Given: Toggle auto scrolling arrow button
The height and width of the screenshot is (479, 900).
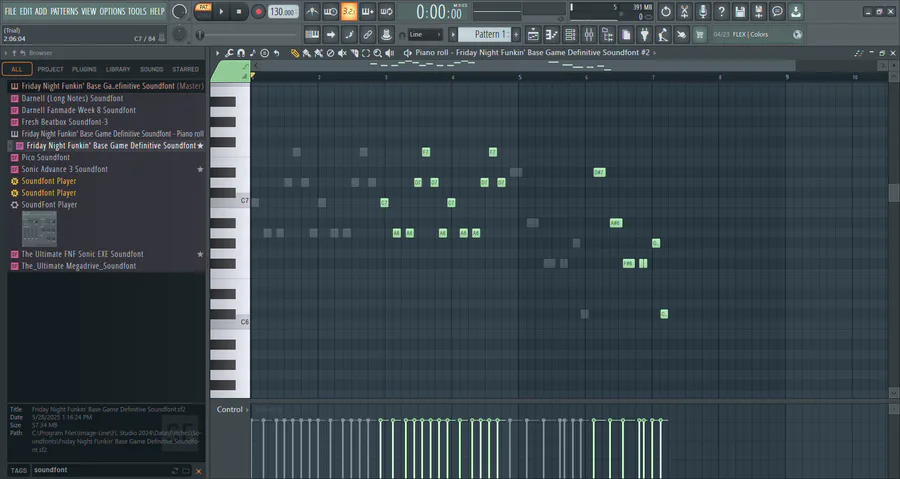Looking at the screenshot, I should click(x=331, y=34).
